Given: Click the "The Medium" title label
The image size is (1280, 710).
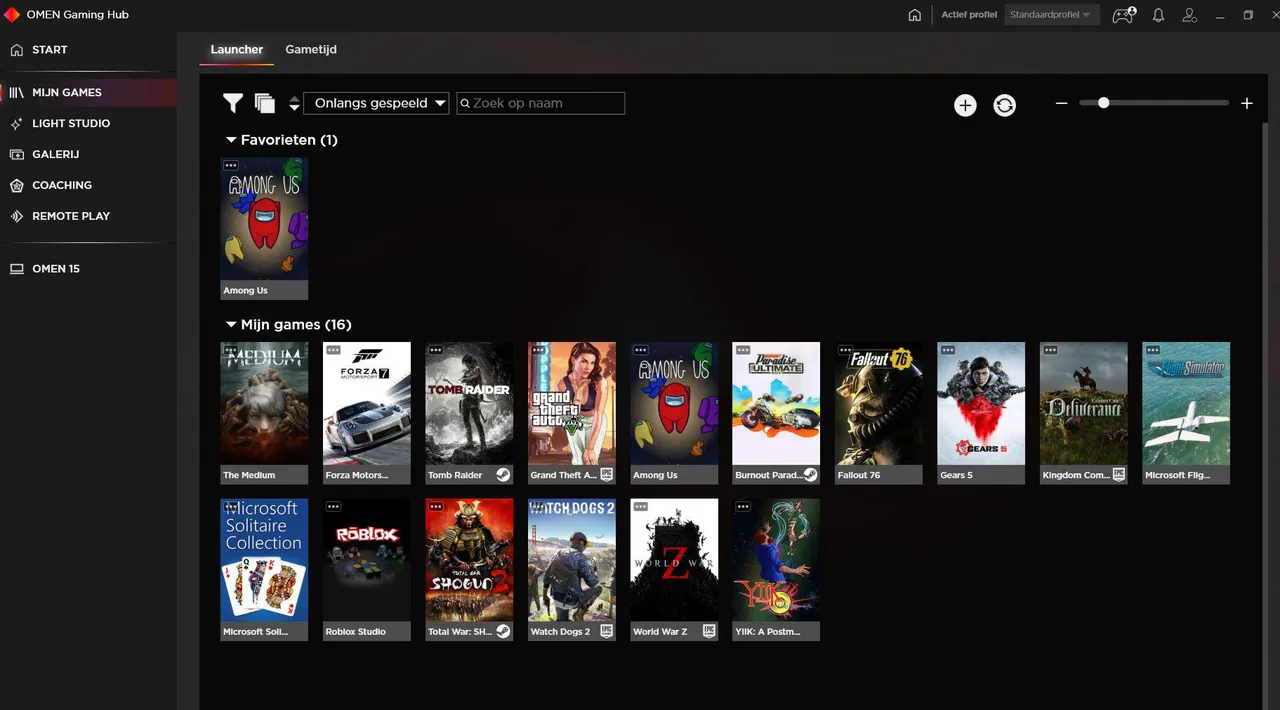Looking at the screenshot, I should pyautogui.click(x=249, y=475).
